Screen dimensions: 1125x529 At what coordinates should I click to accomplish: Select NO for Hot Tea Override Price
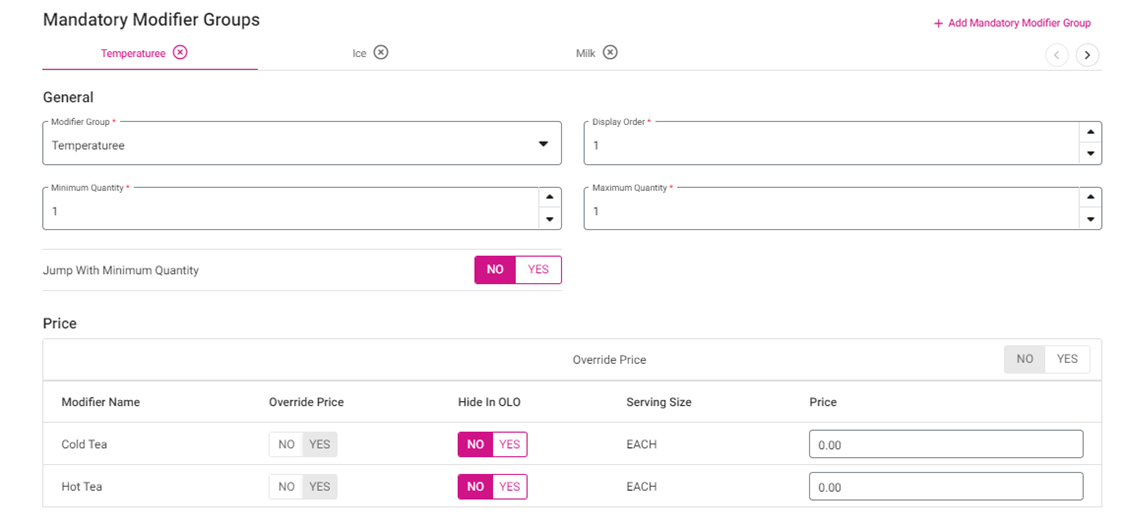286,487
